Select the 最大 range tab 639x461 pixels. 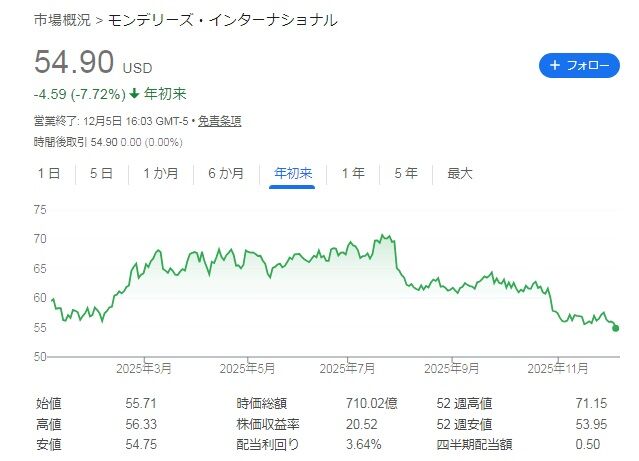tap(460, 173)
